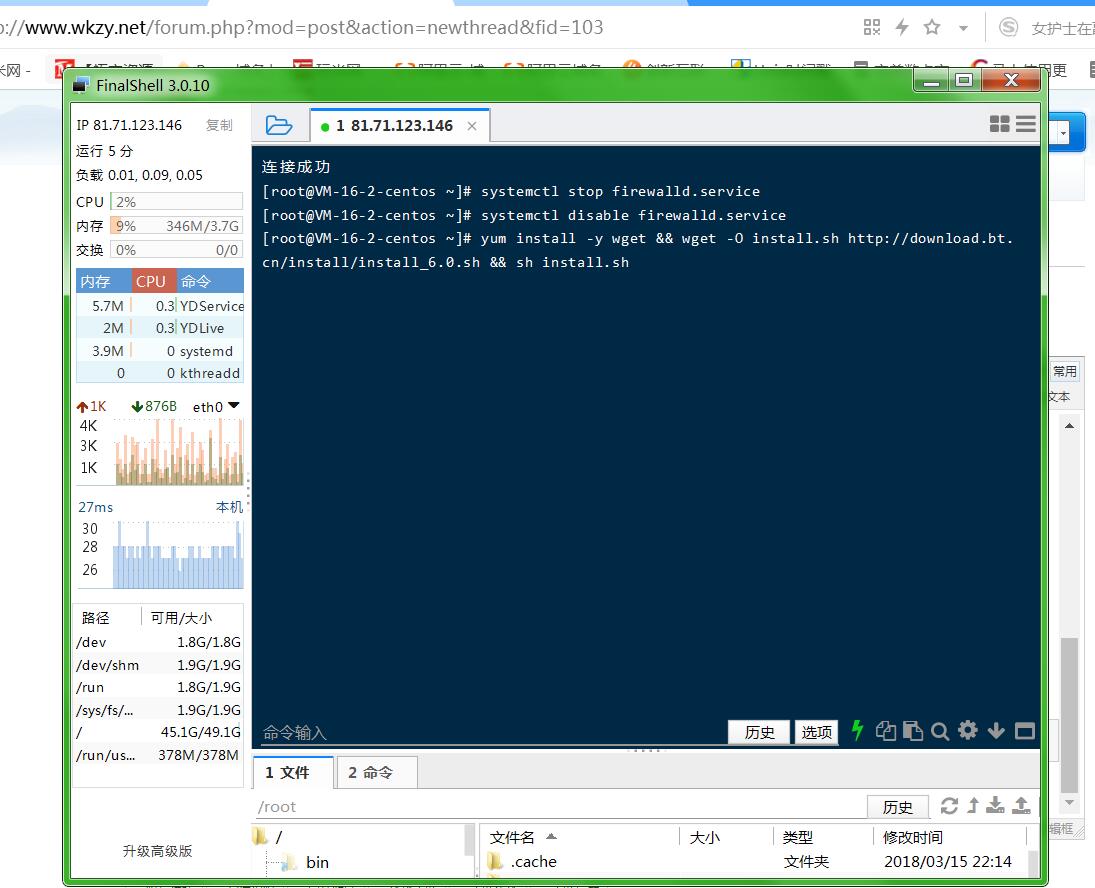
Task: Close the 81.71.123.146 session tab
Action: 472,126
